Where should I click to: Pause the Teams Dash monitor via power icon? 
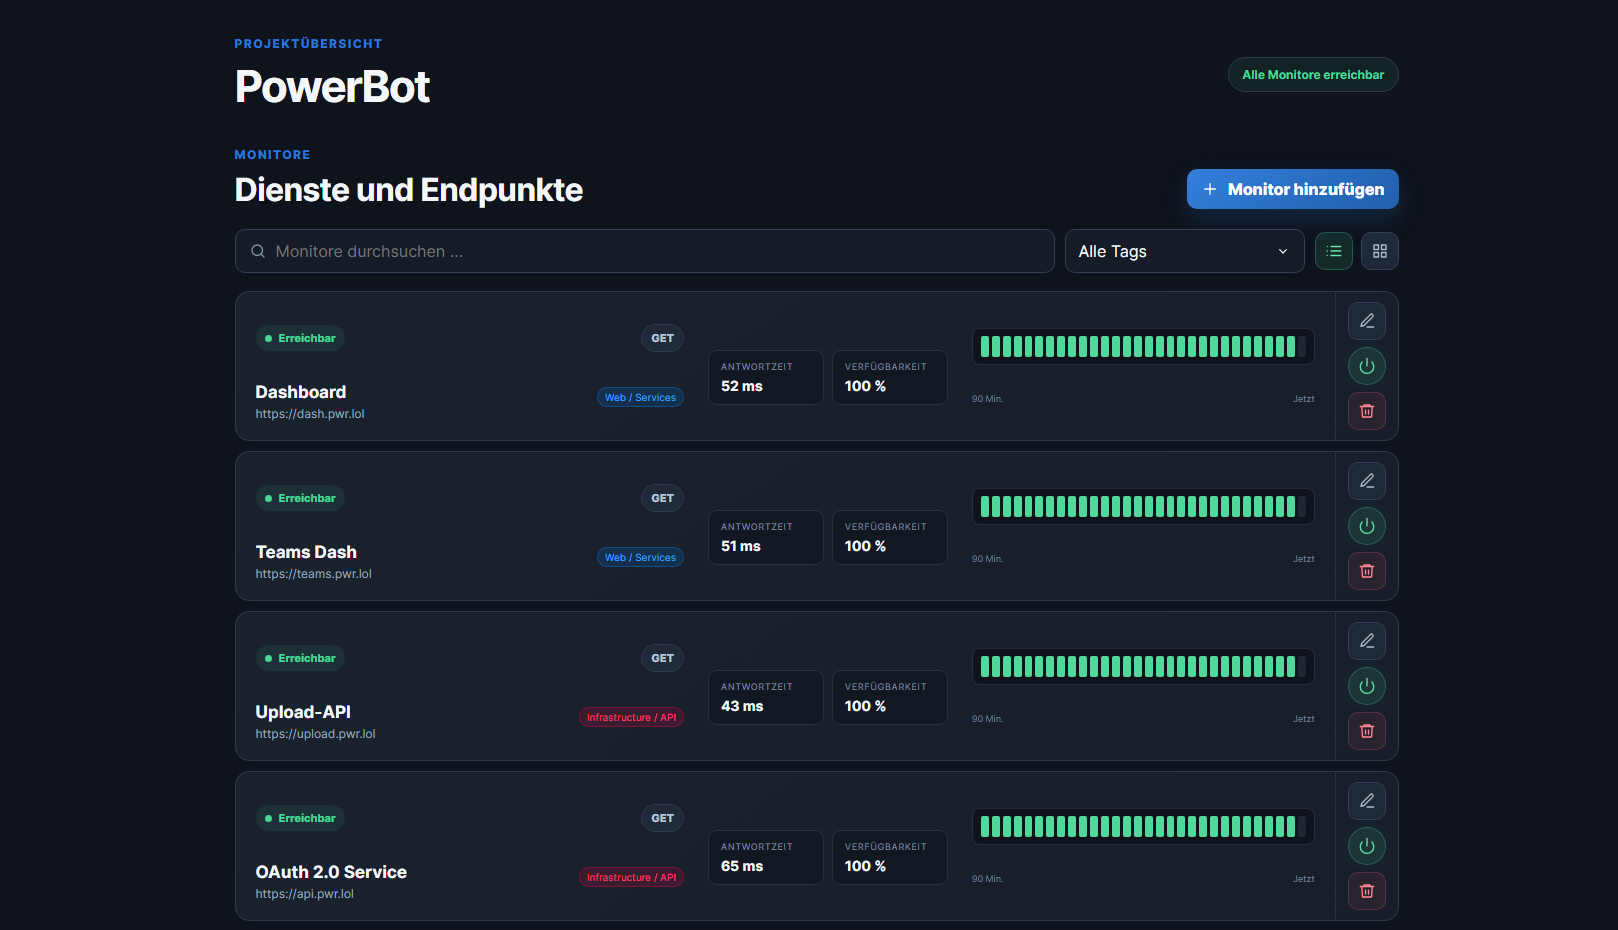(1366, 526)
